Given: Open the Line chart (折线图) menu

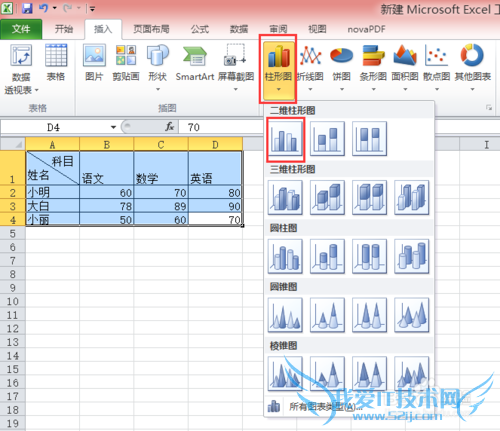Looking at the screenshot, I should pyautogui.click(x=310, y=67).
